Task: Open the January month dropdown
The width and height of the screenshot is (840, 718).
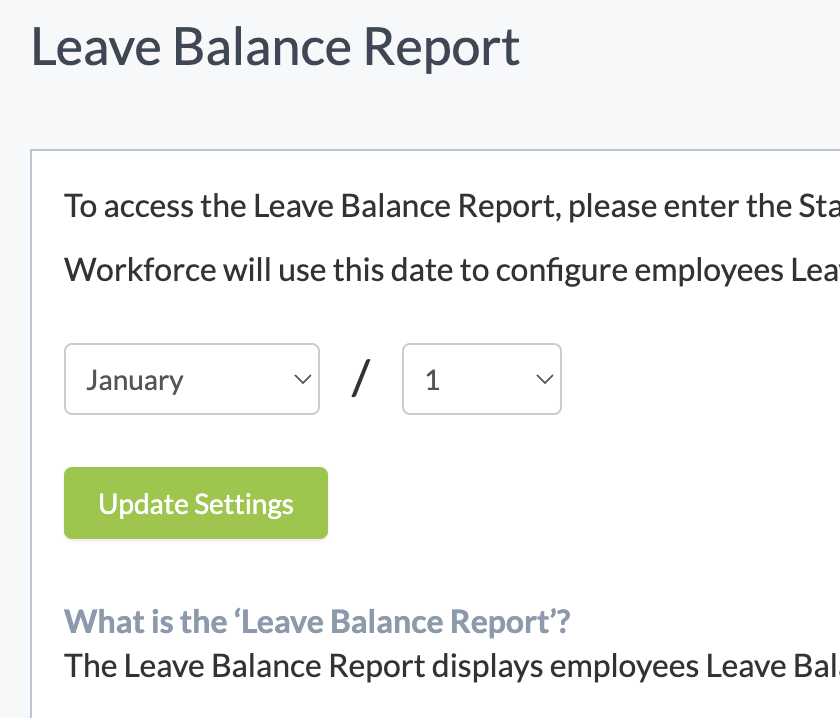Action: [191, 379]
